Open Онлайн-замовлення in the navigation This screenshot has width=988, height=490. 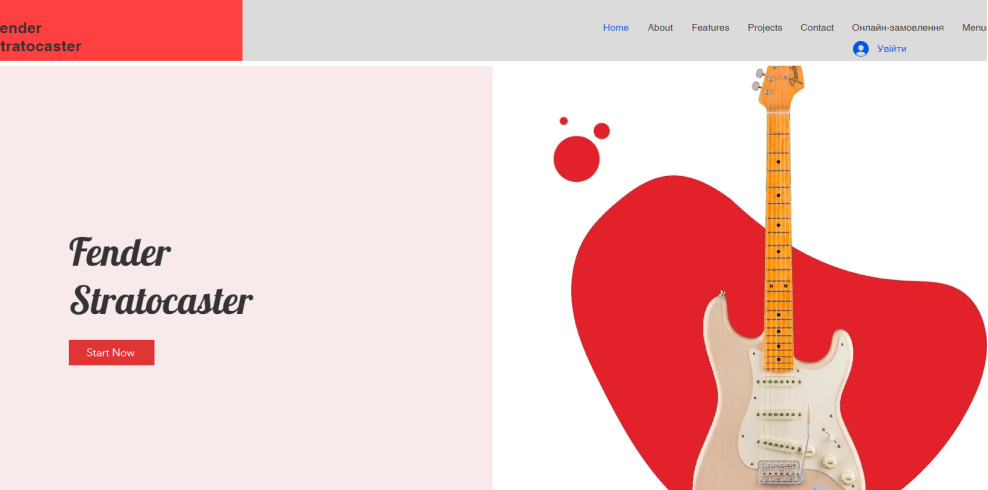click(897, 28)
